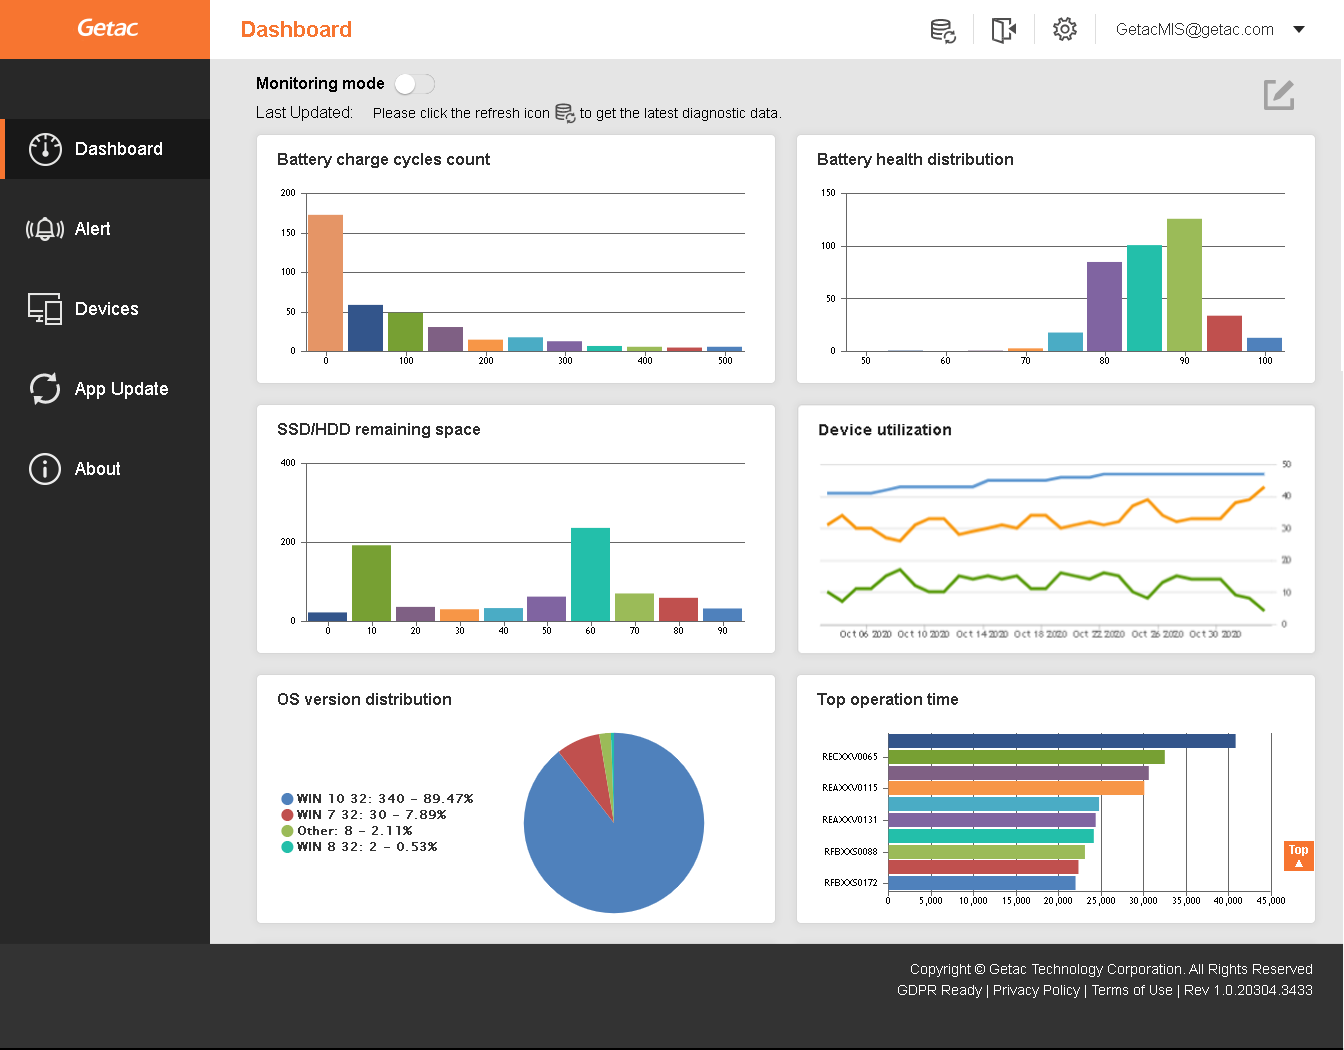1344x1050 pixels.
Task: Click the GDPR Ready link
Action: [939, 990]
